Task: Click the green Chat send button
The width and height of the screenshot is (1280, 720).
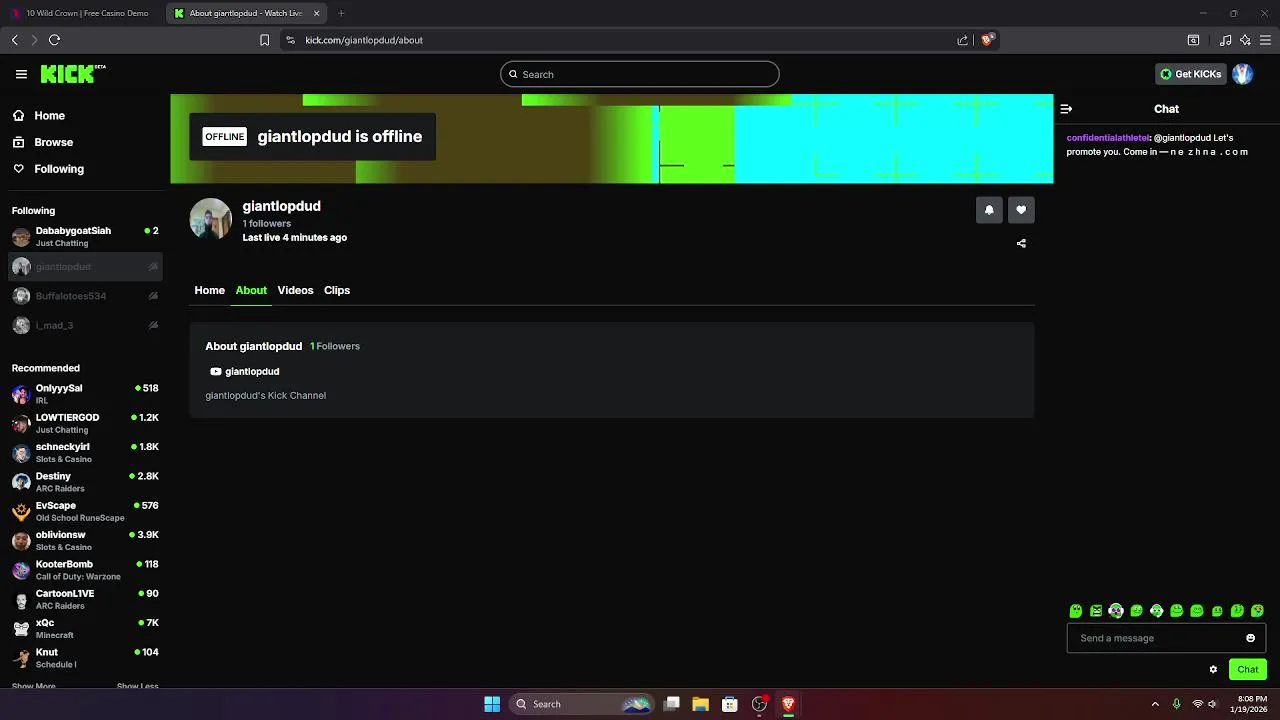Action: (1247, 669)
